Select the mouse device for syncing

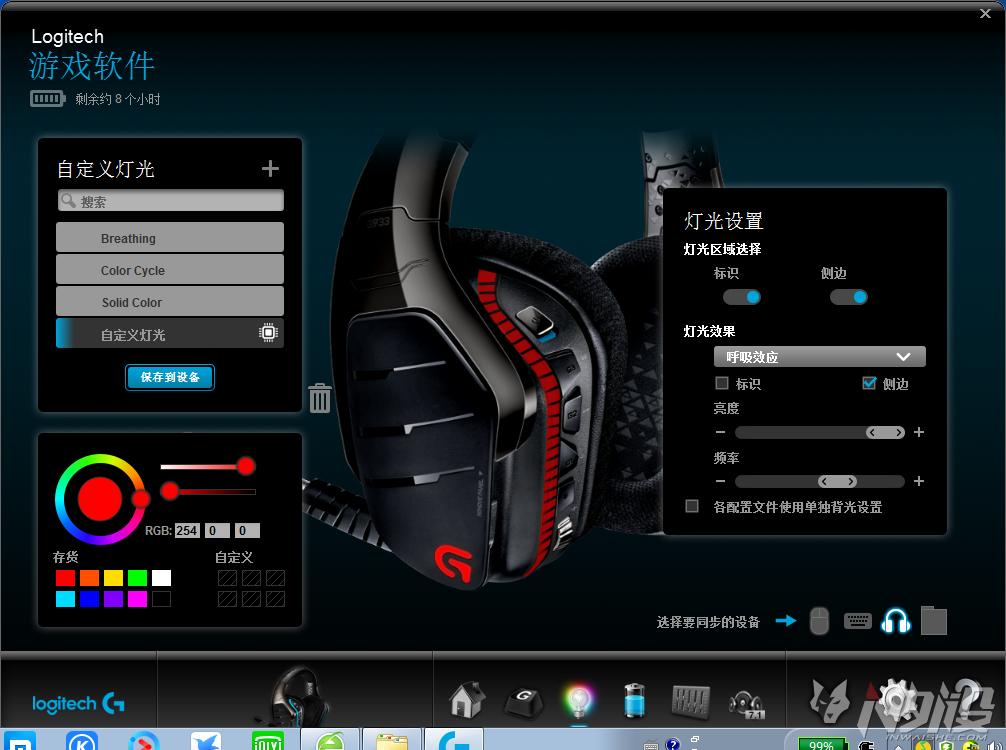pyautogui.click(x=818, y=621)
